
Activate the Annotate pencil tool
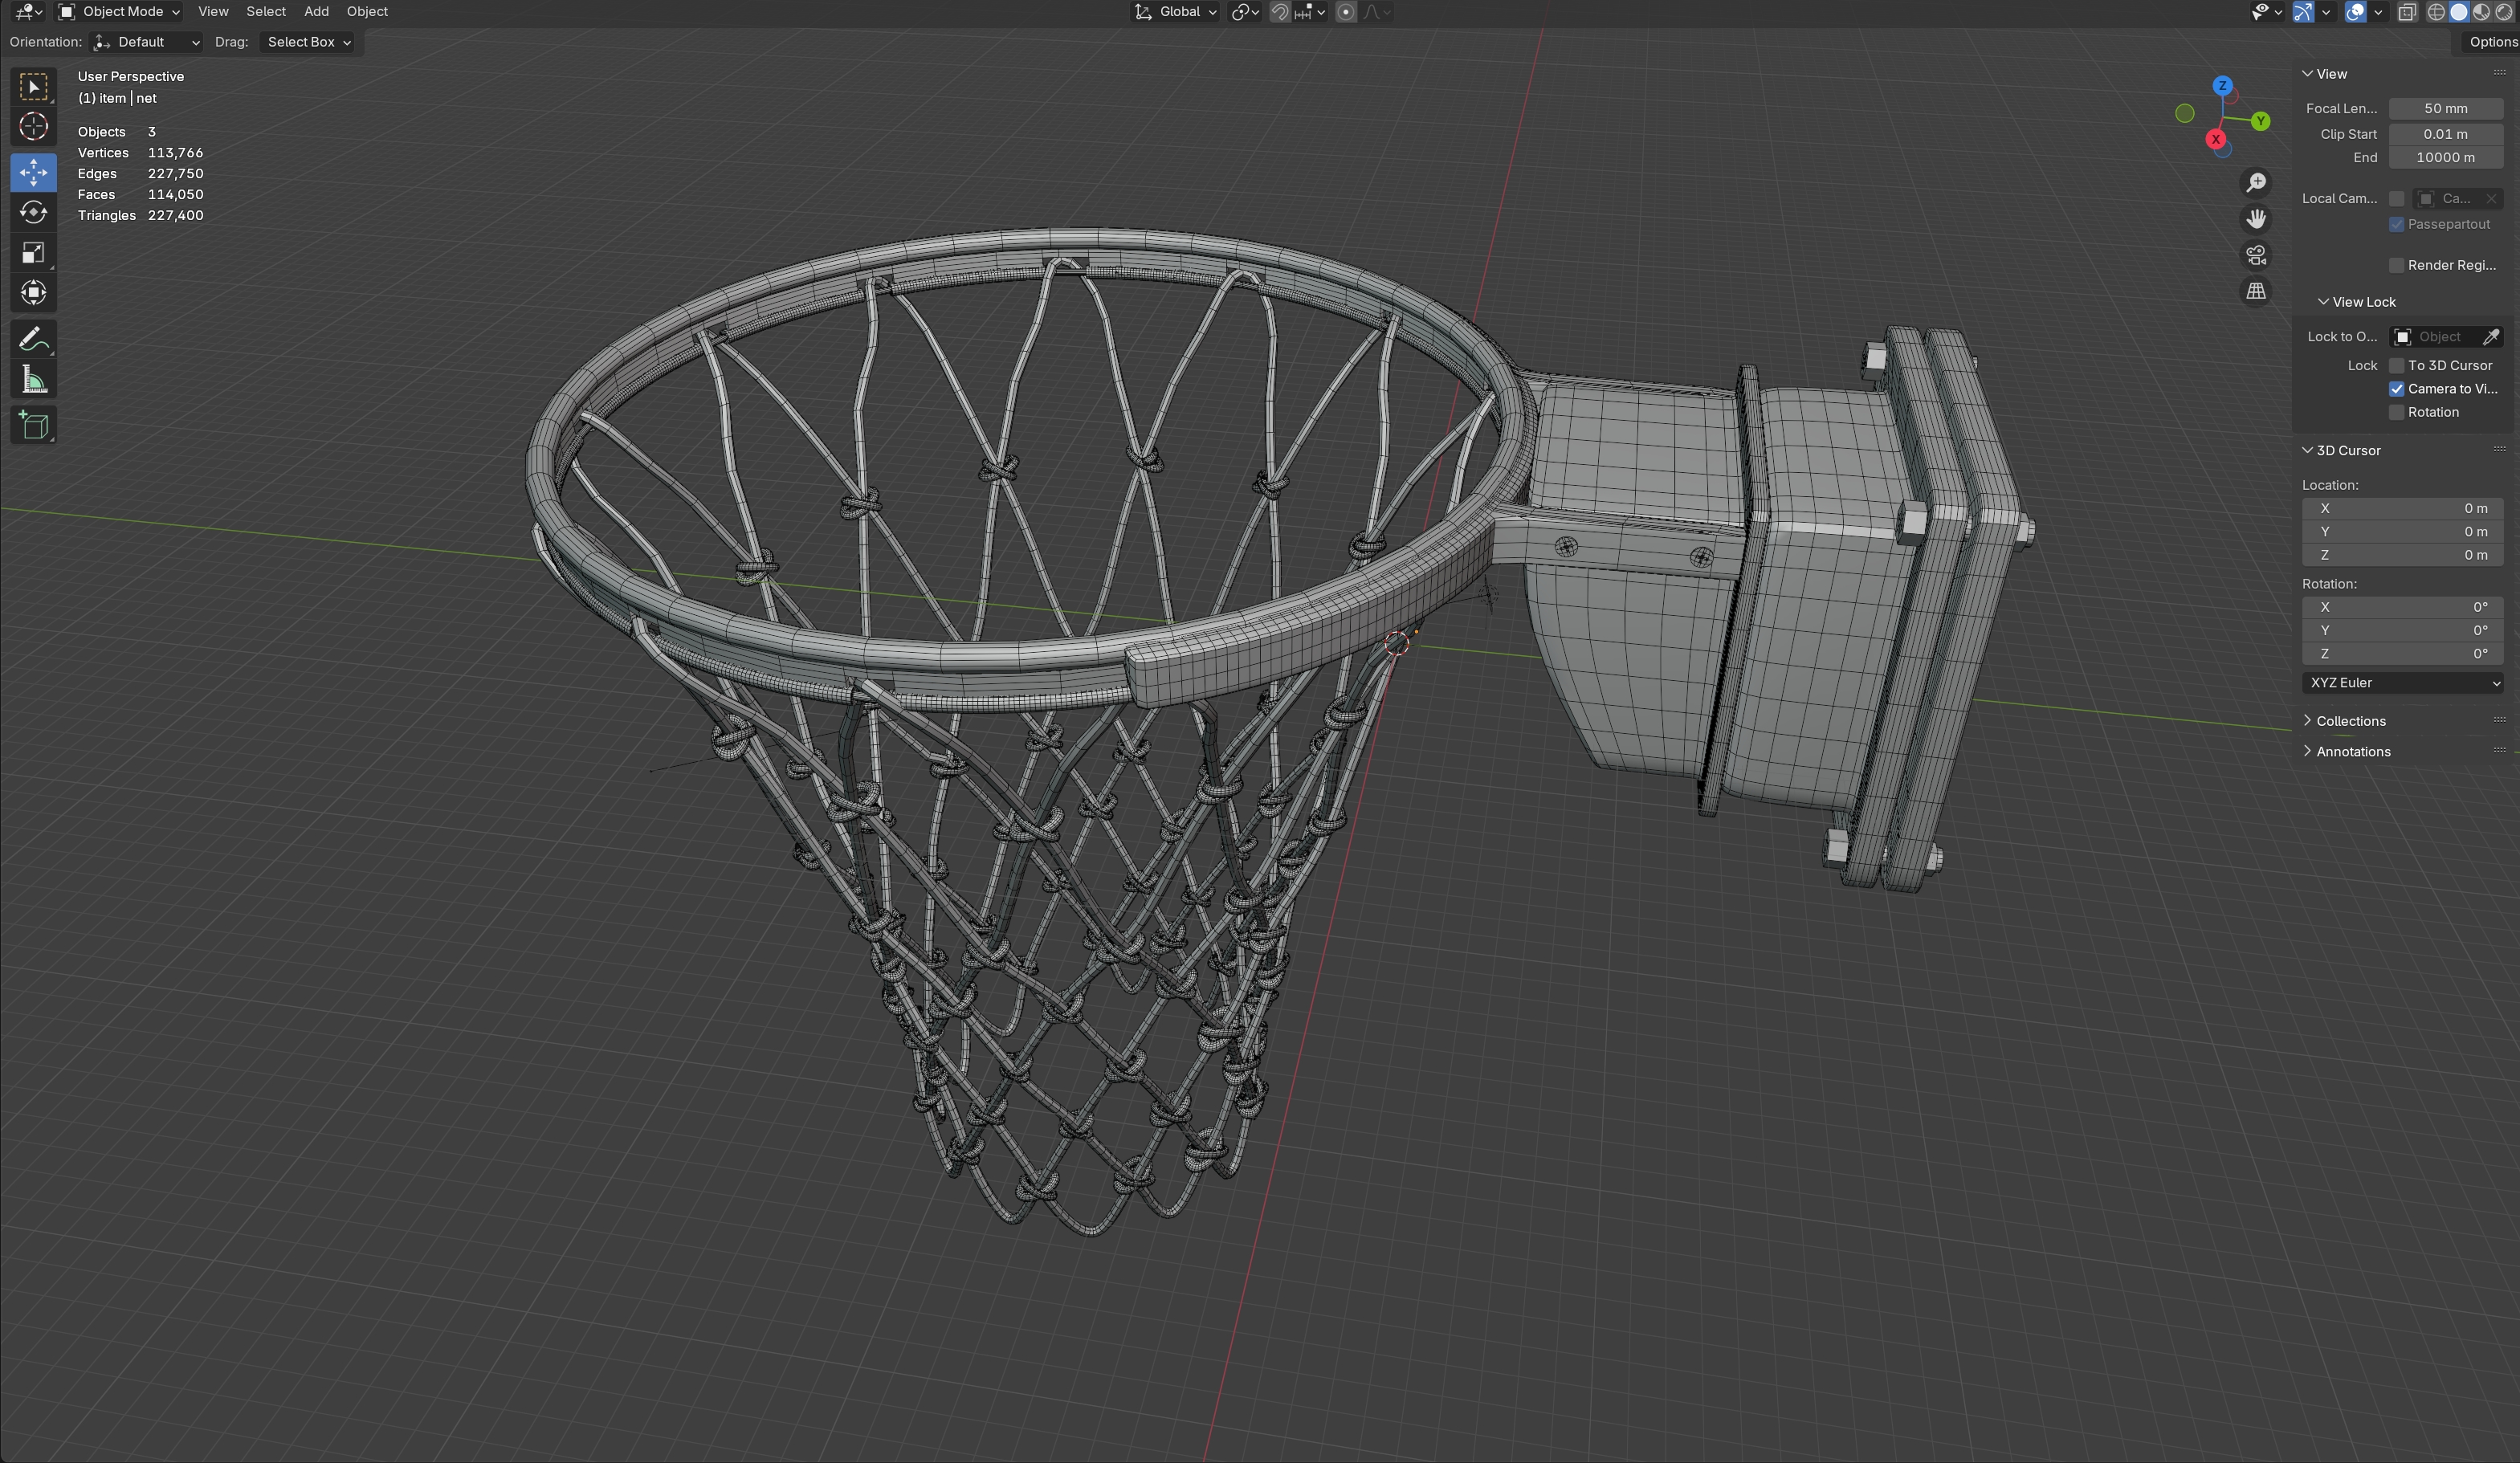point(33,340)
